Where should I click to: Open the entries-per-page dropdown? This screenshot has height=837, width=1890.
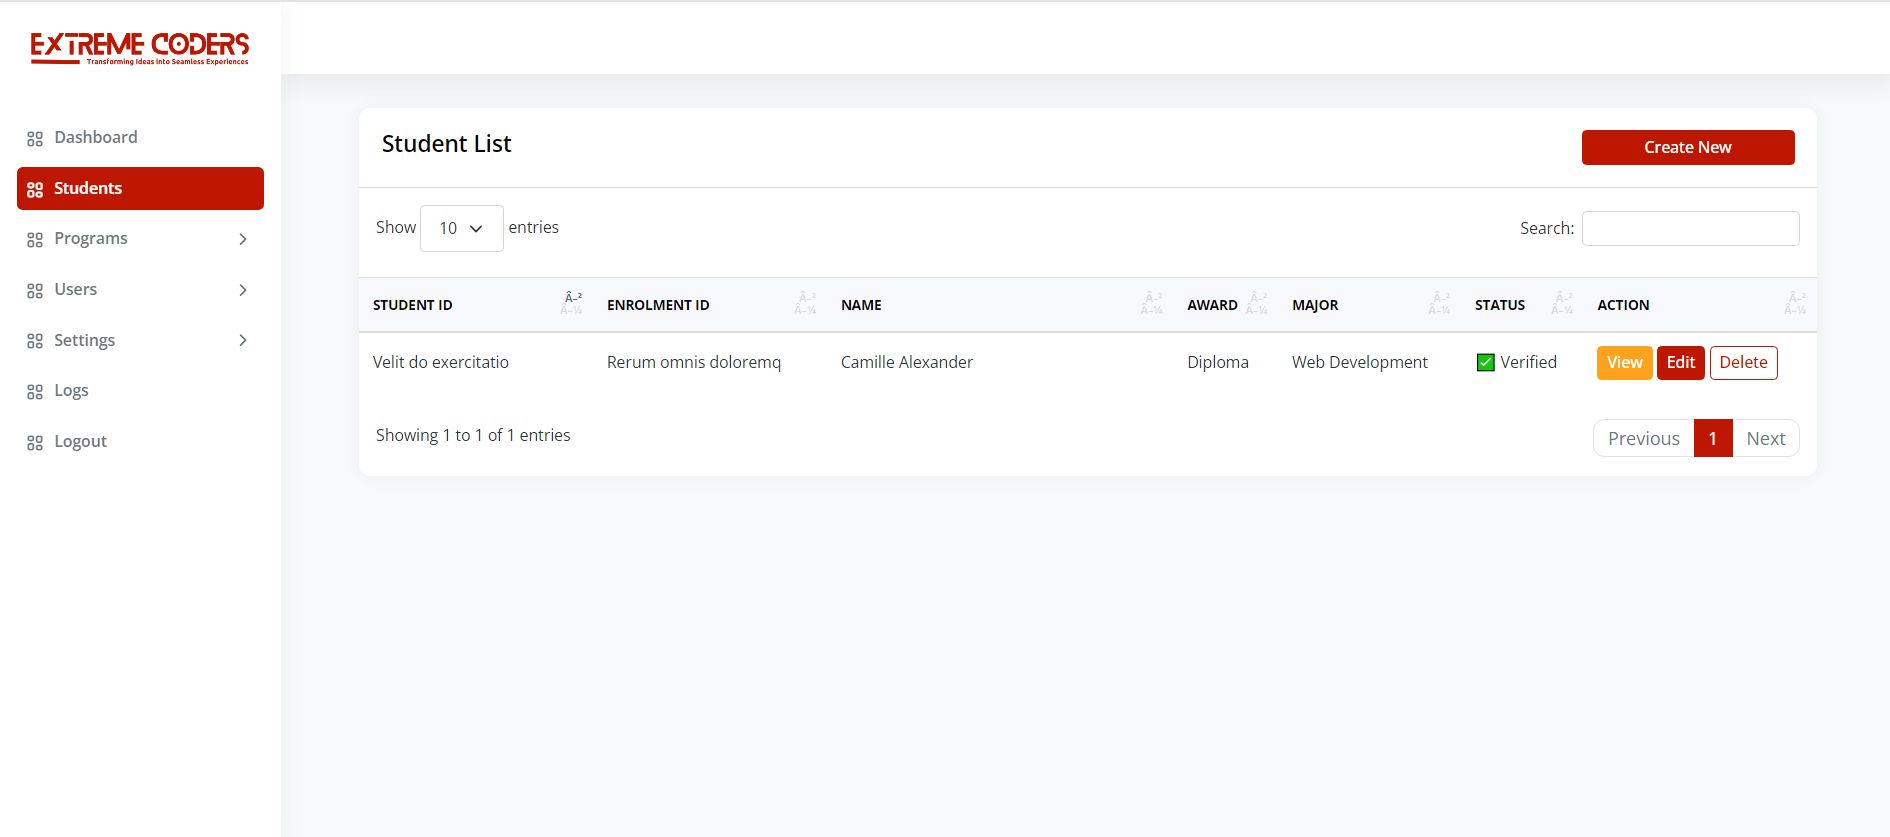[461, 229]
